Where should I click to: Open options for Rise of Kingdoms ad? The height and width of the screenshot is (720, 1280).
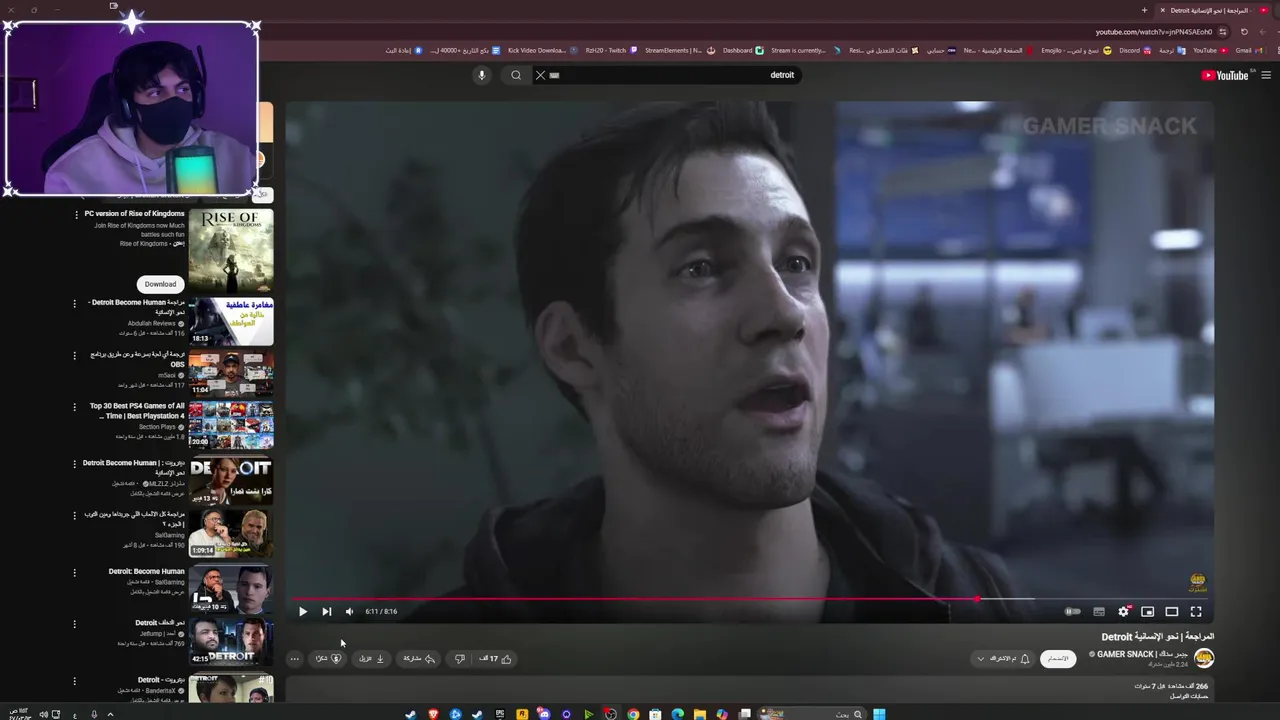click(x=76, y=214)
